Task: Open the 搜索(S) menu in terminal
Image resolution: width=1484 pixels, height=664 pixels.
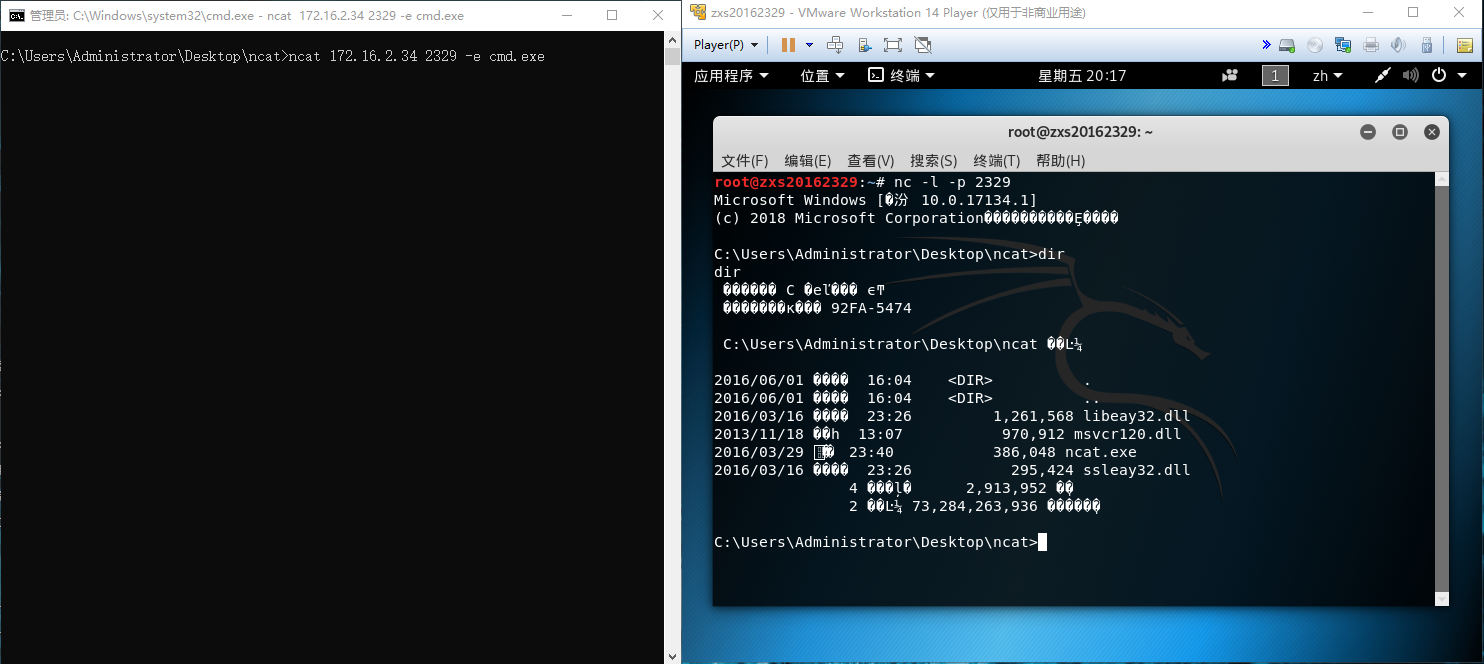Action: 934,161
